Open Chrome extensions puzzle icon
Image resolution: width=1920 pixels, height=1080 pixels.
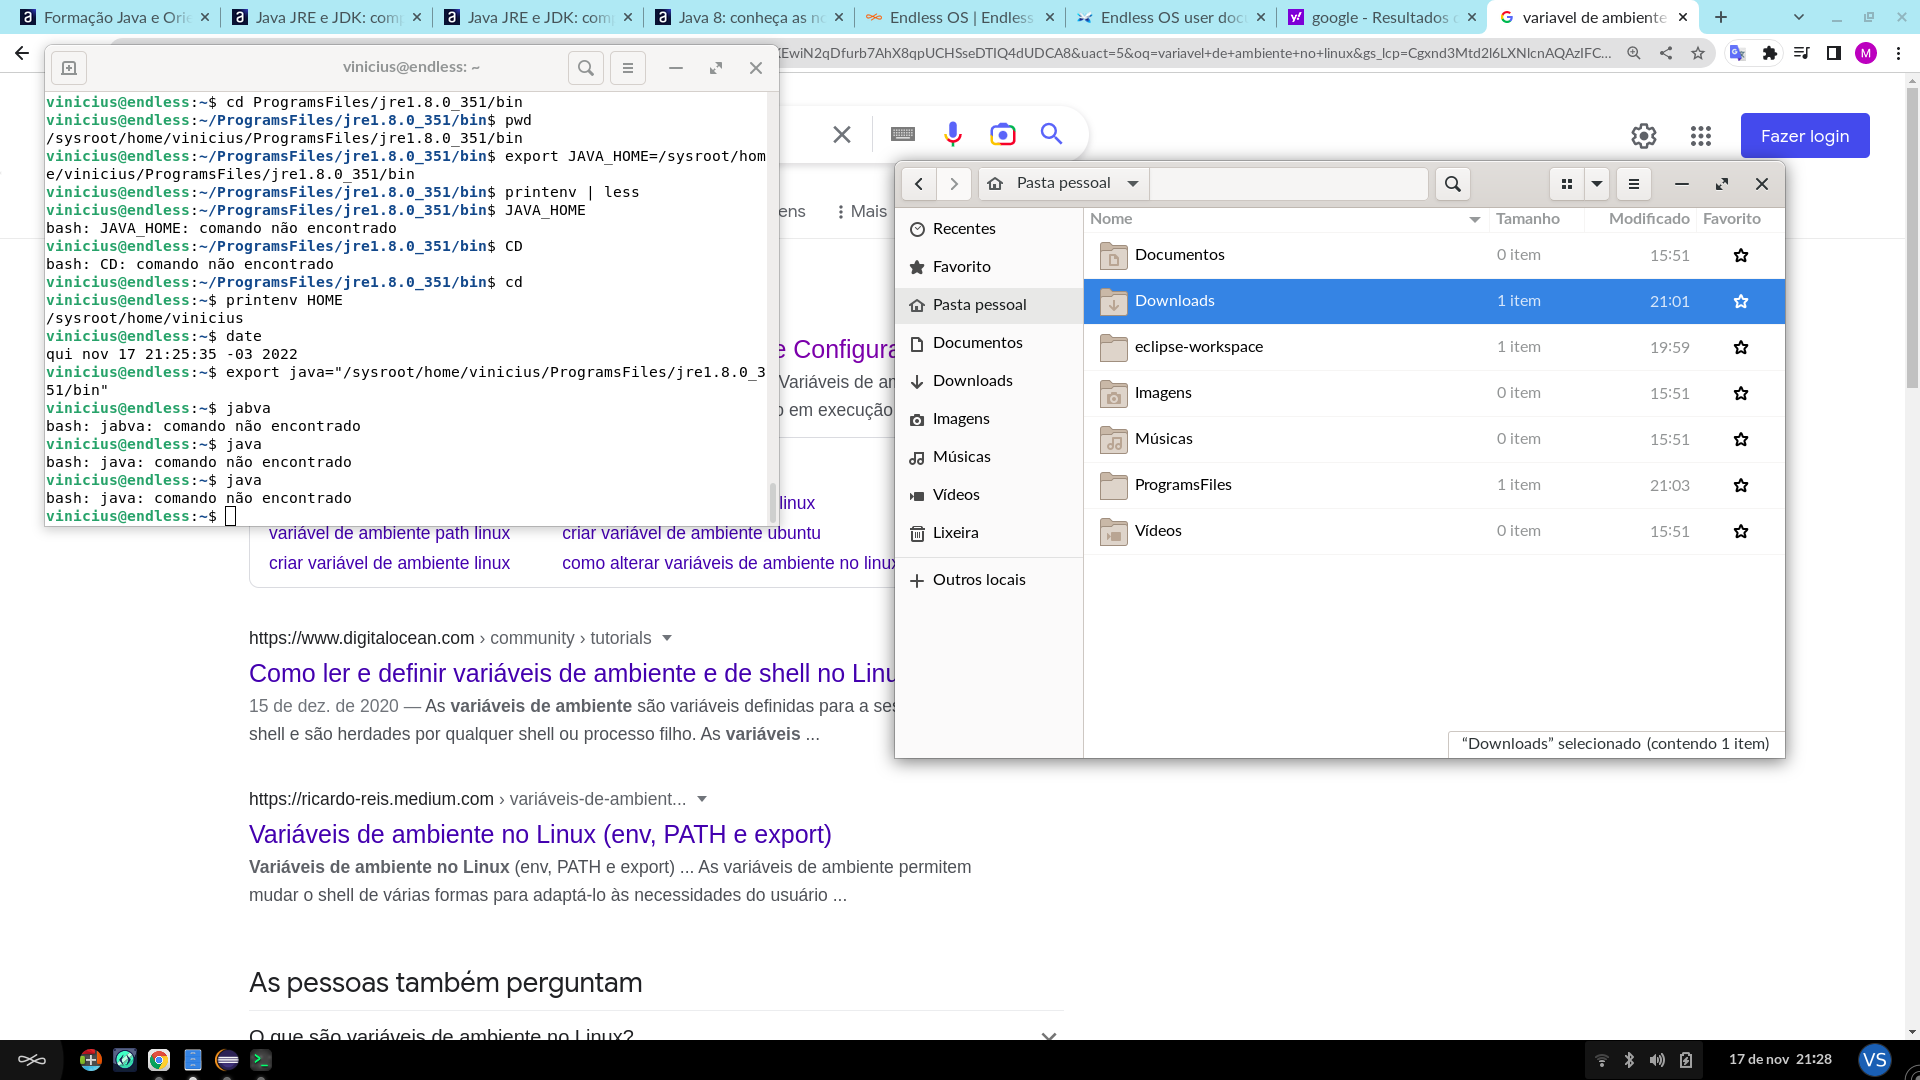click(1770, 54)
